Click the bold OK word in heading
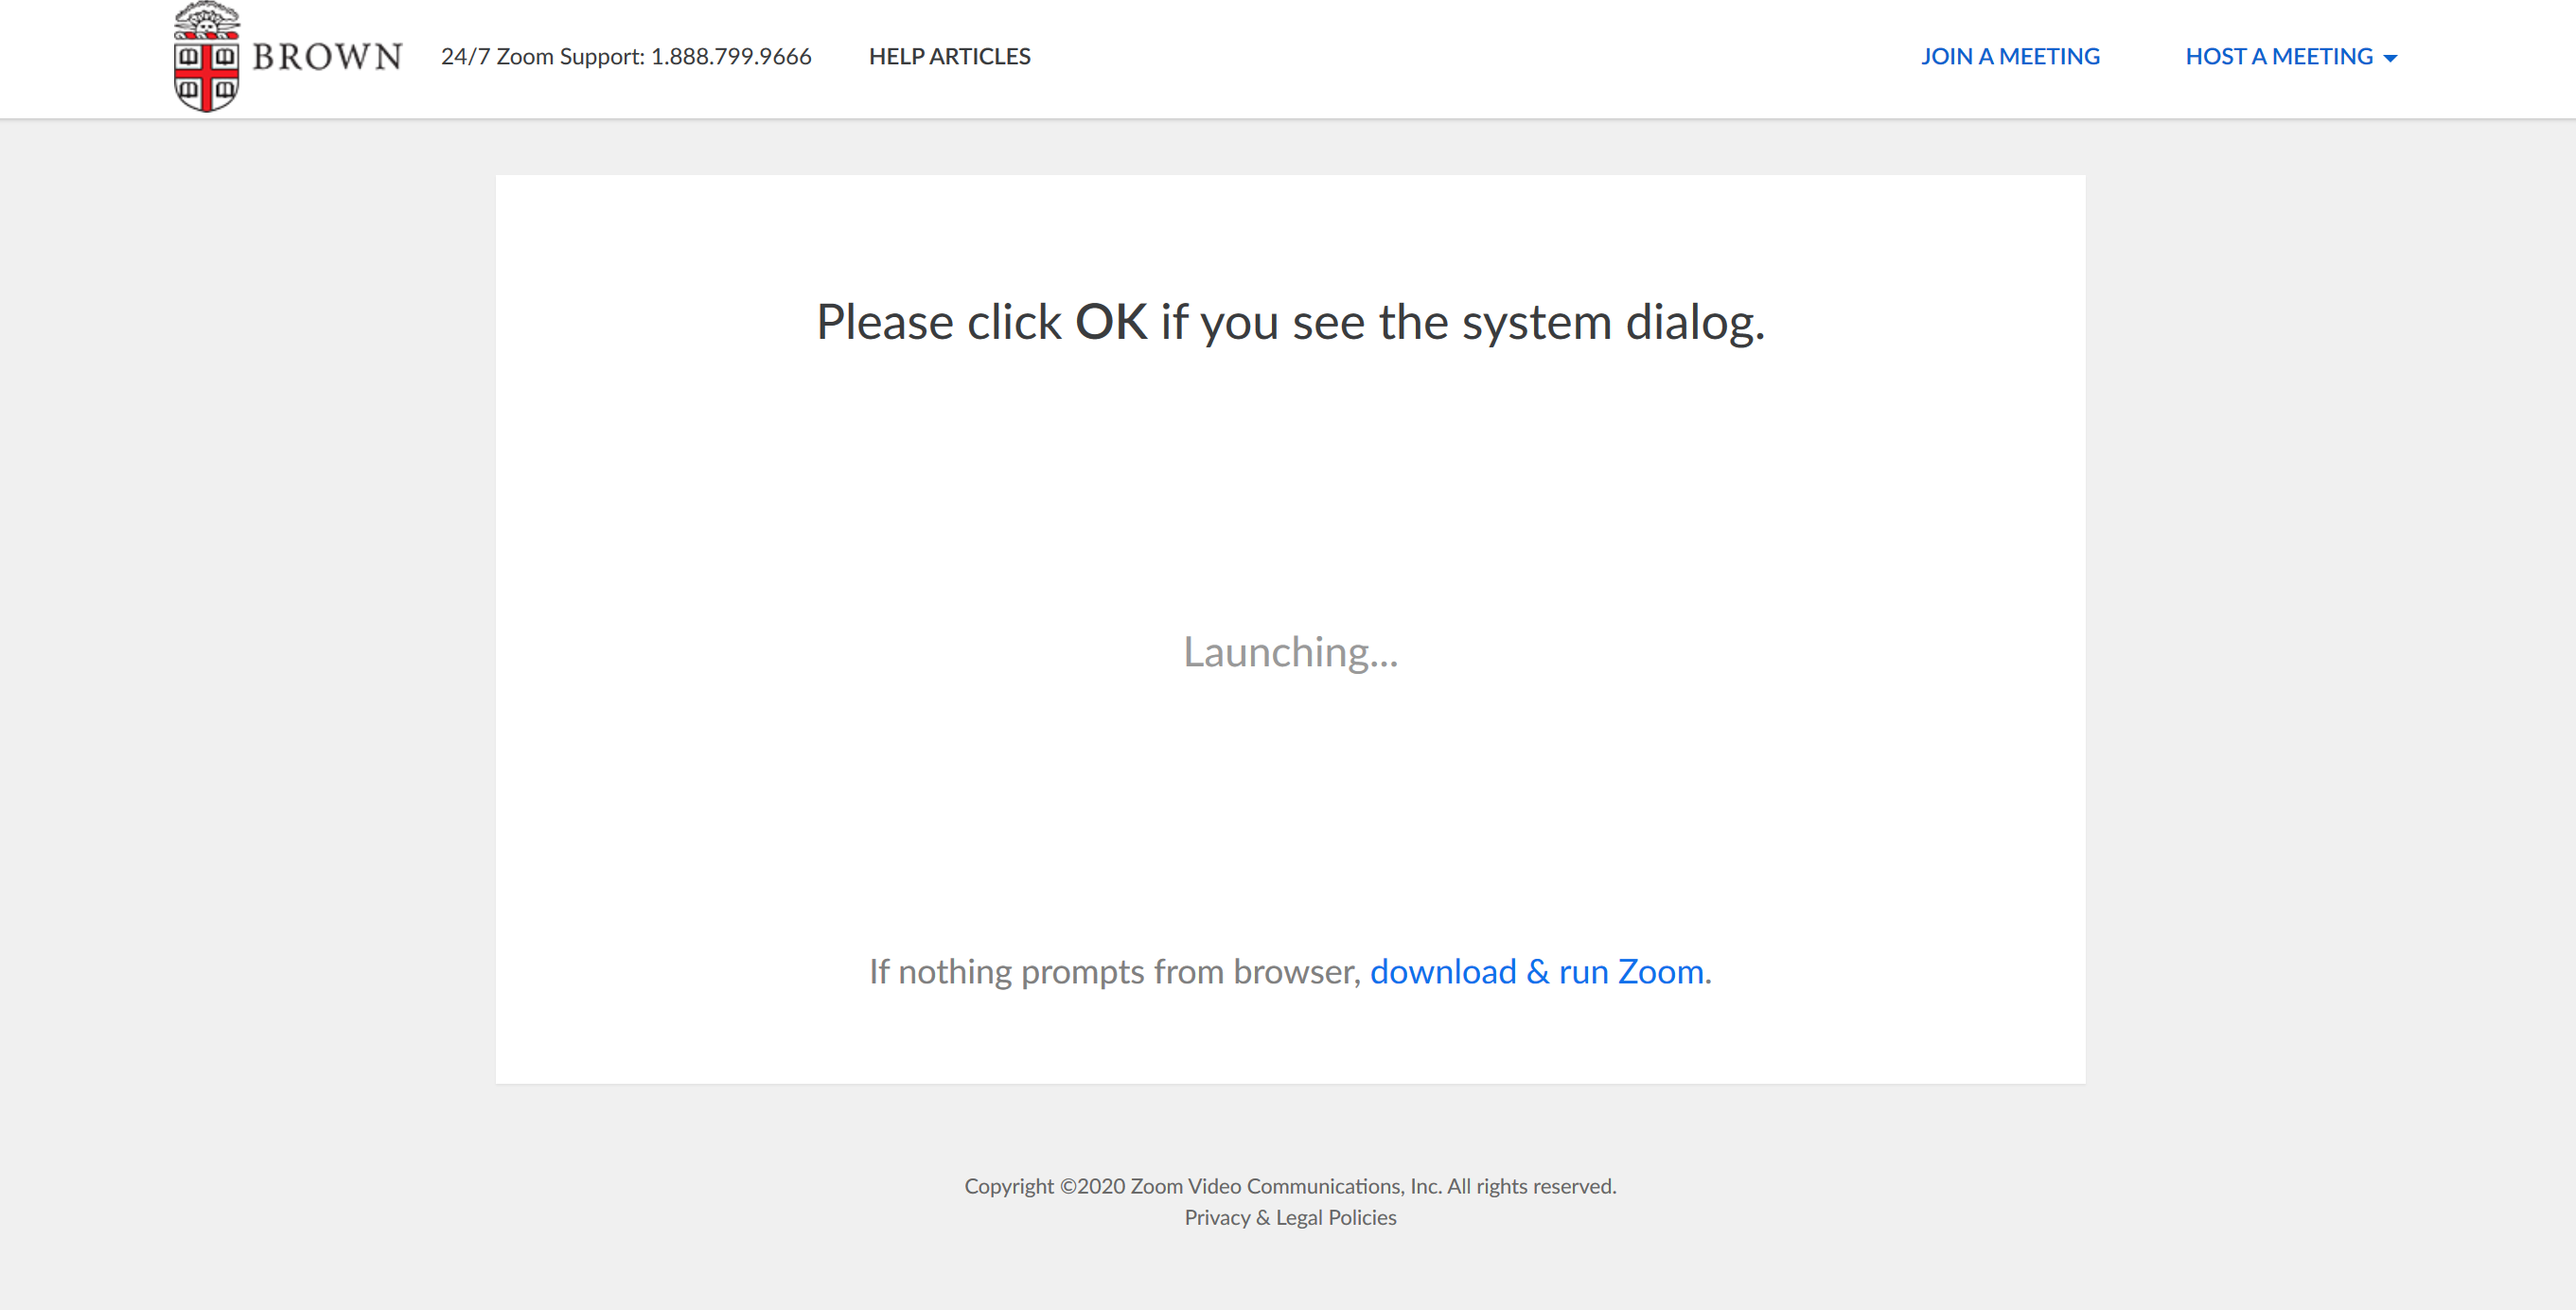This screenshot has height=1310, width=2576. 1110,322
